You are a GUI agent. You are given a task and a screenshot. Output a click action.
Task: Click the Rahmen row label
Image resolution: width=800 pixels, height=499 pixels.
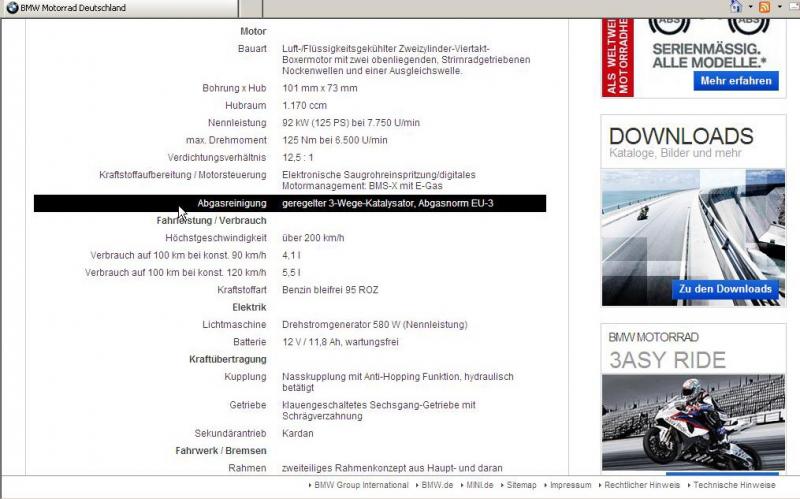(x=247, y=468)
